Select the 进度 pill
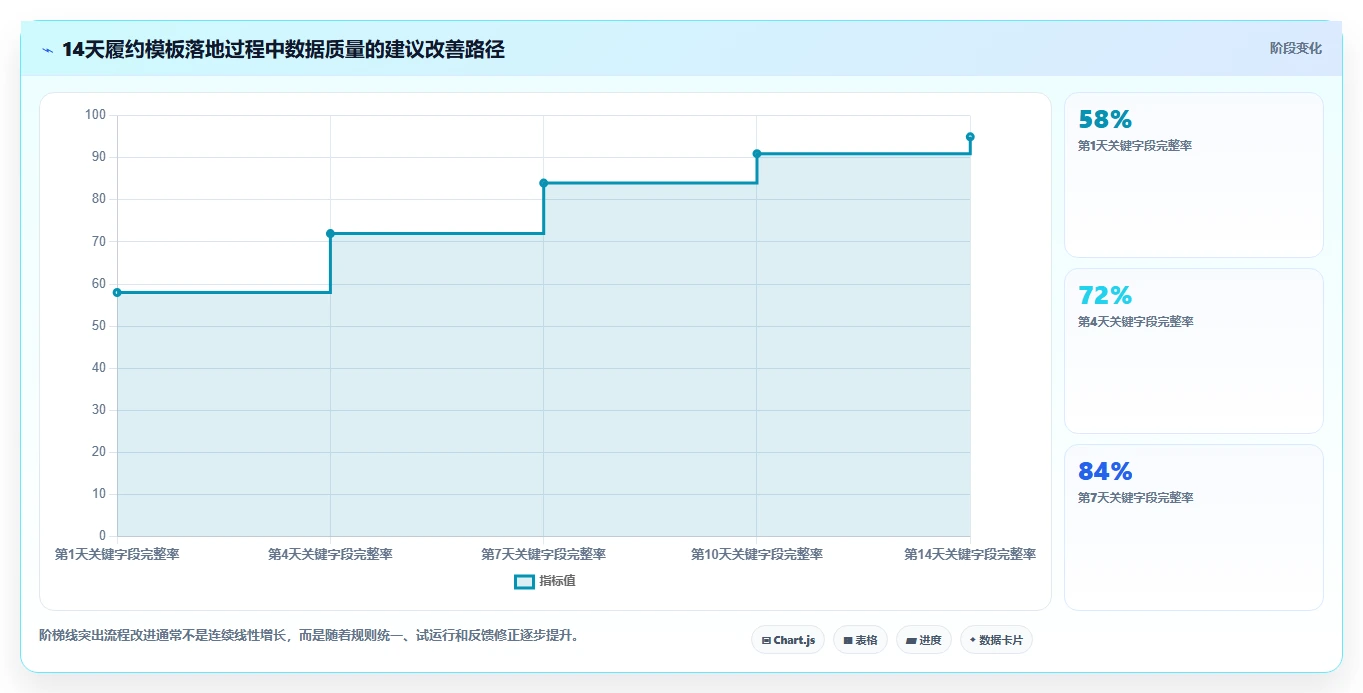 [924, 640]
